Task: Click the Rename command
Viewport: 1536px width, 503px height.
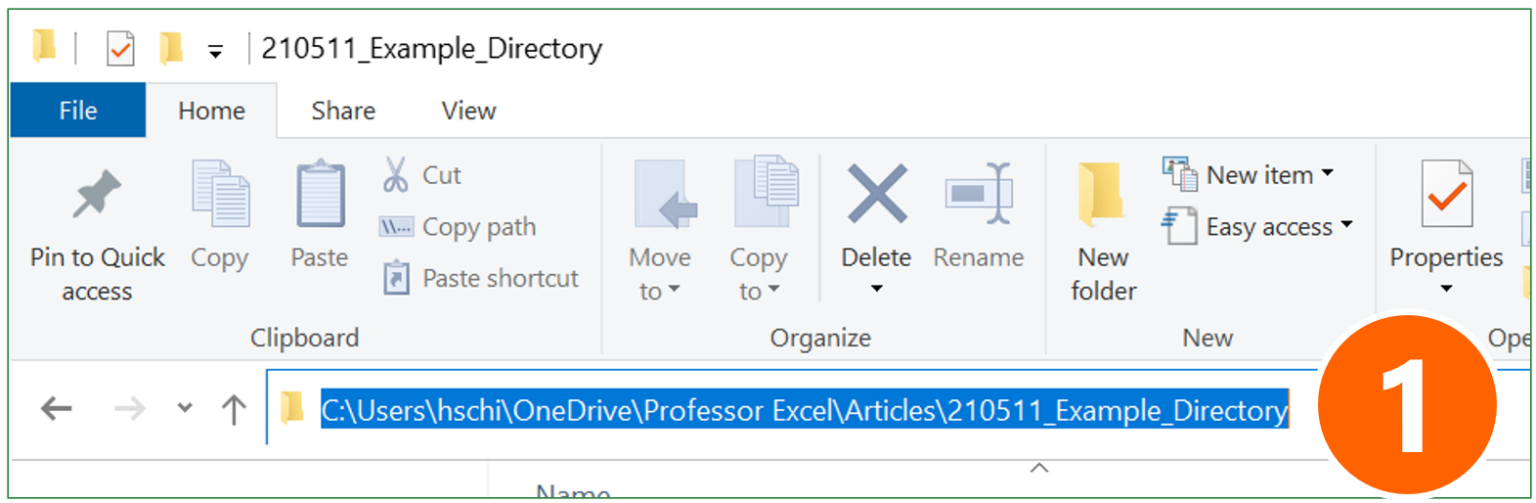Action: click(979, 214)
